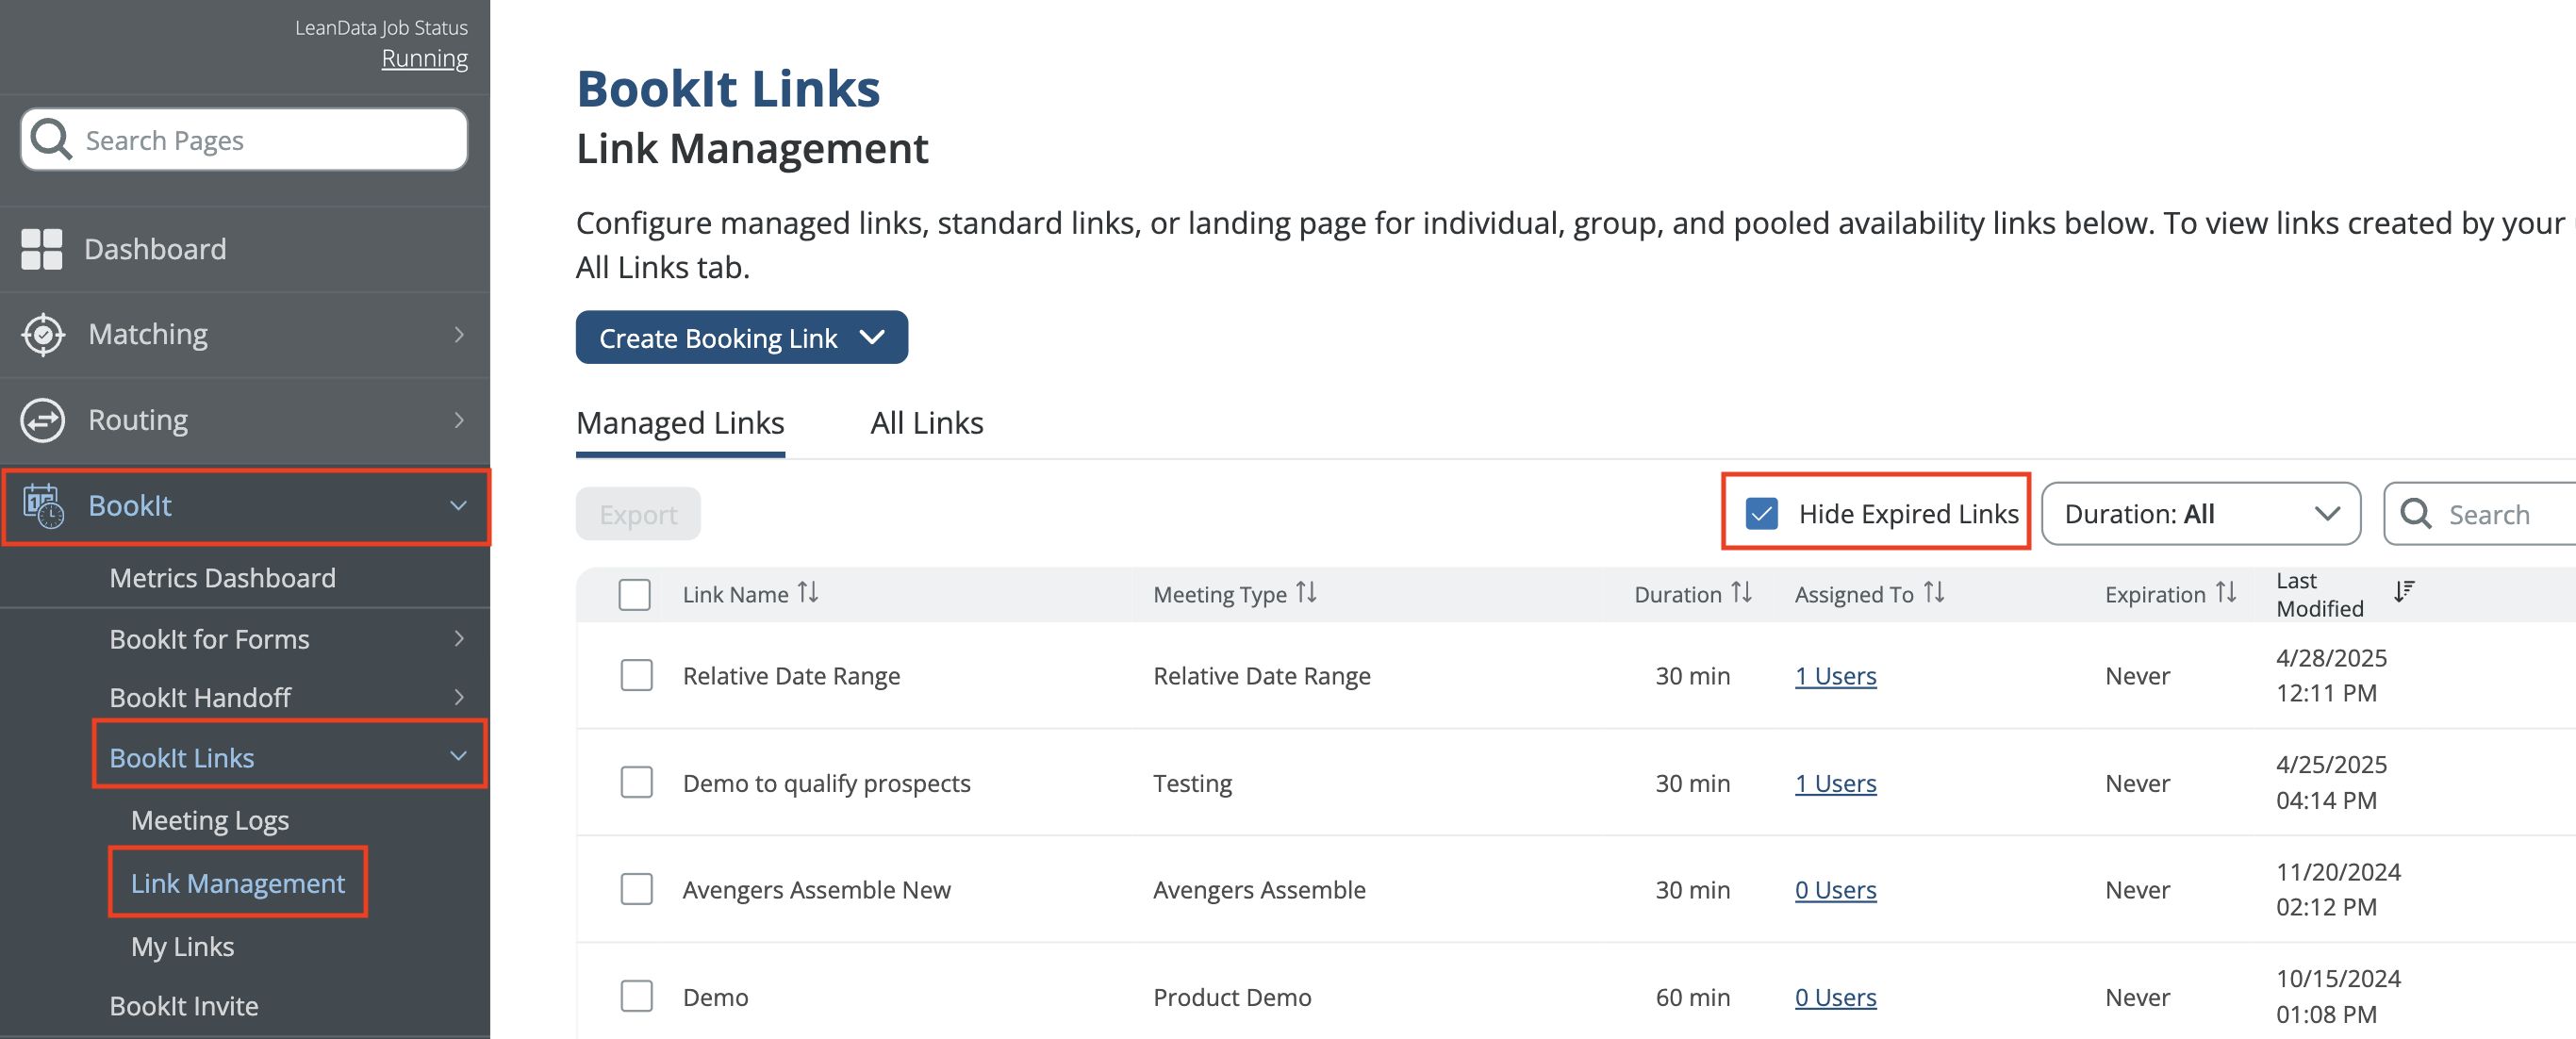Image resolution: width=2576 pixels, height=1039 pixels.
Task: Check the select-all header checkbox
Action: pyautogui.click(x=635, y=594)
